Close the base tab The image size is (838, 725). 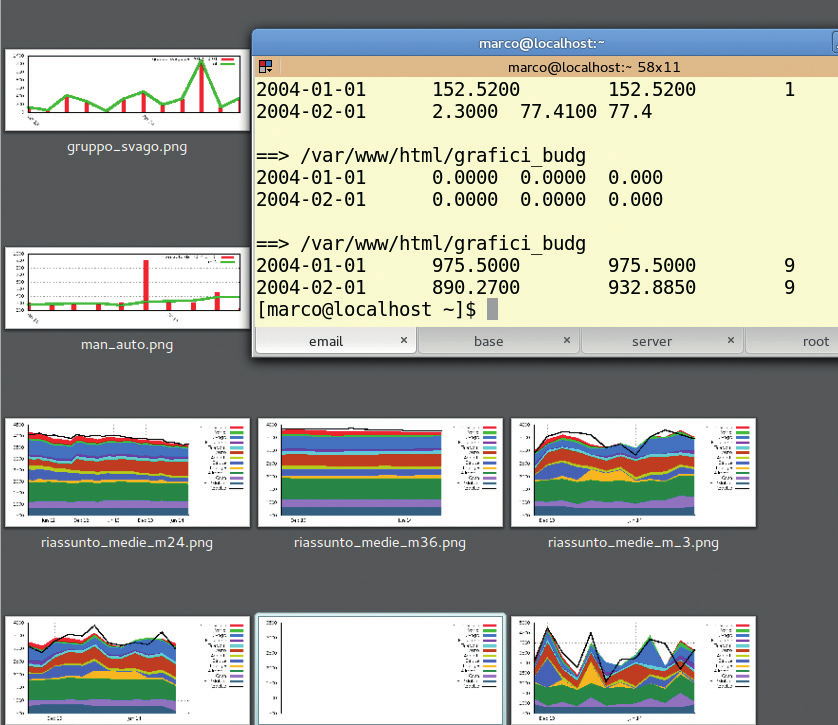[567, 340]
